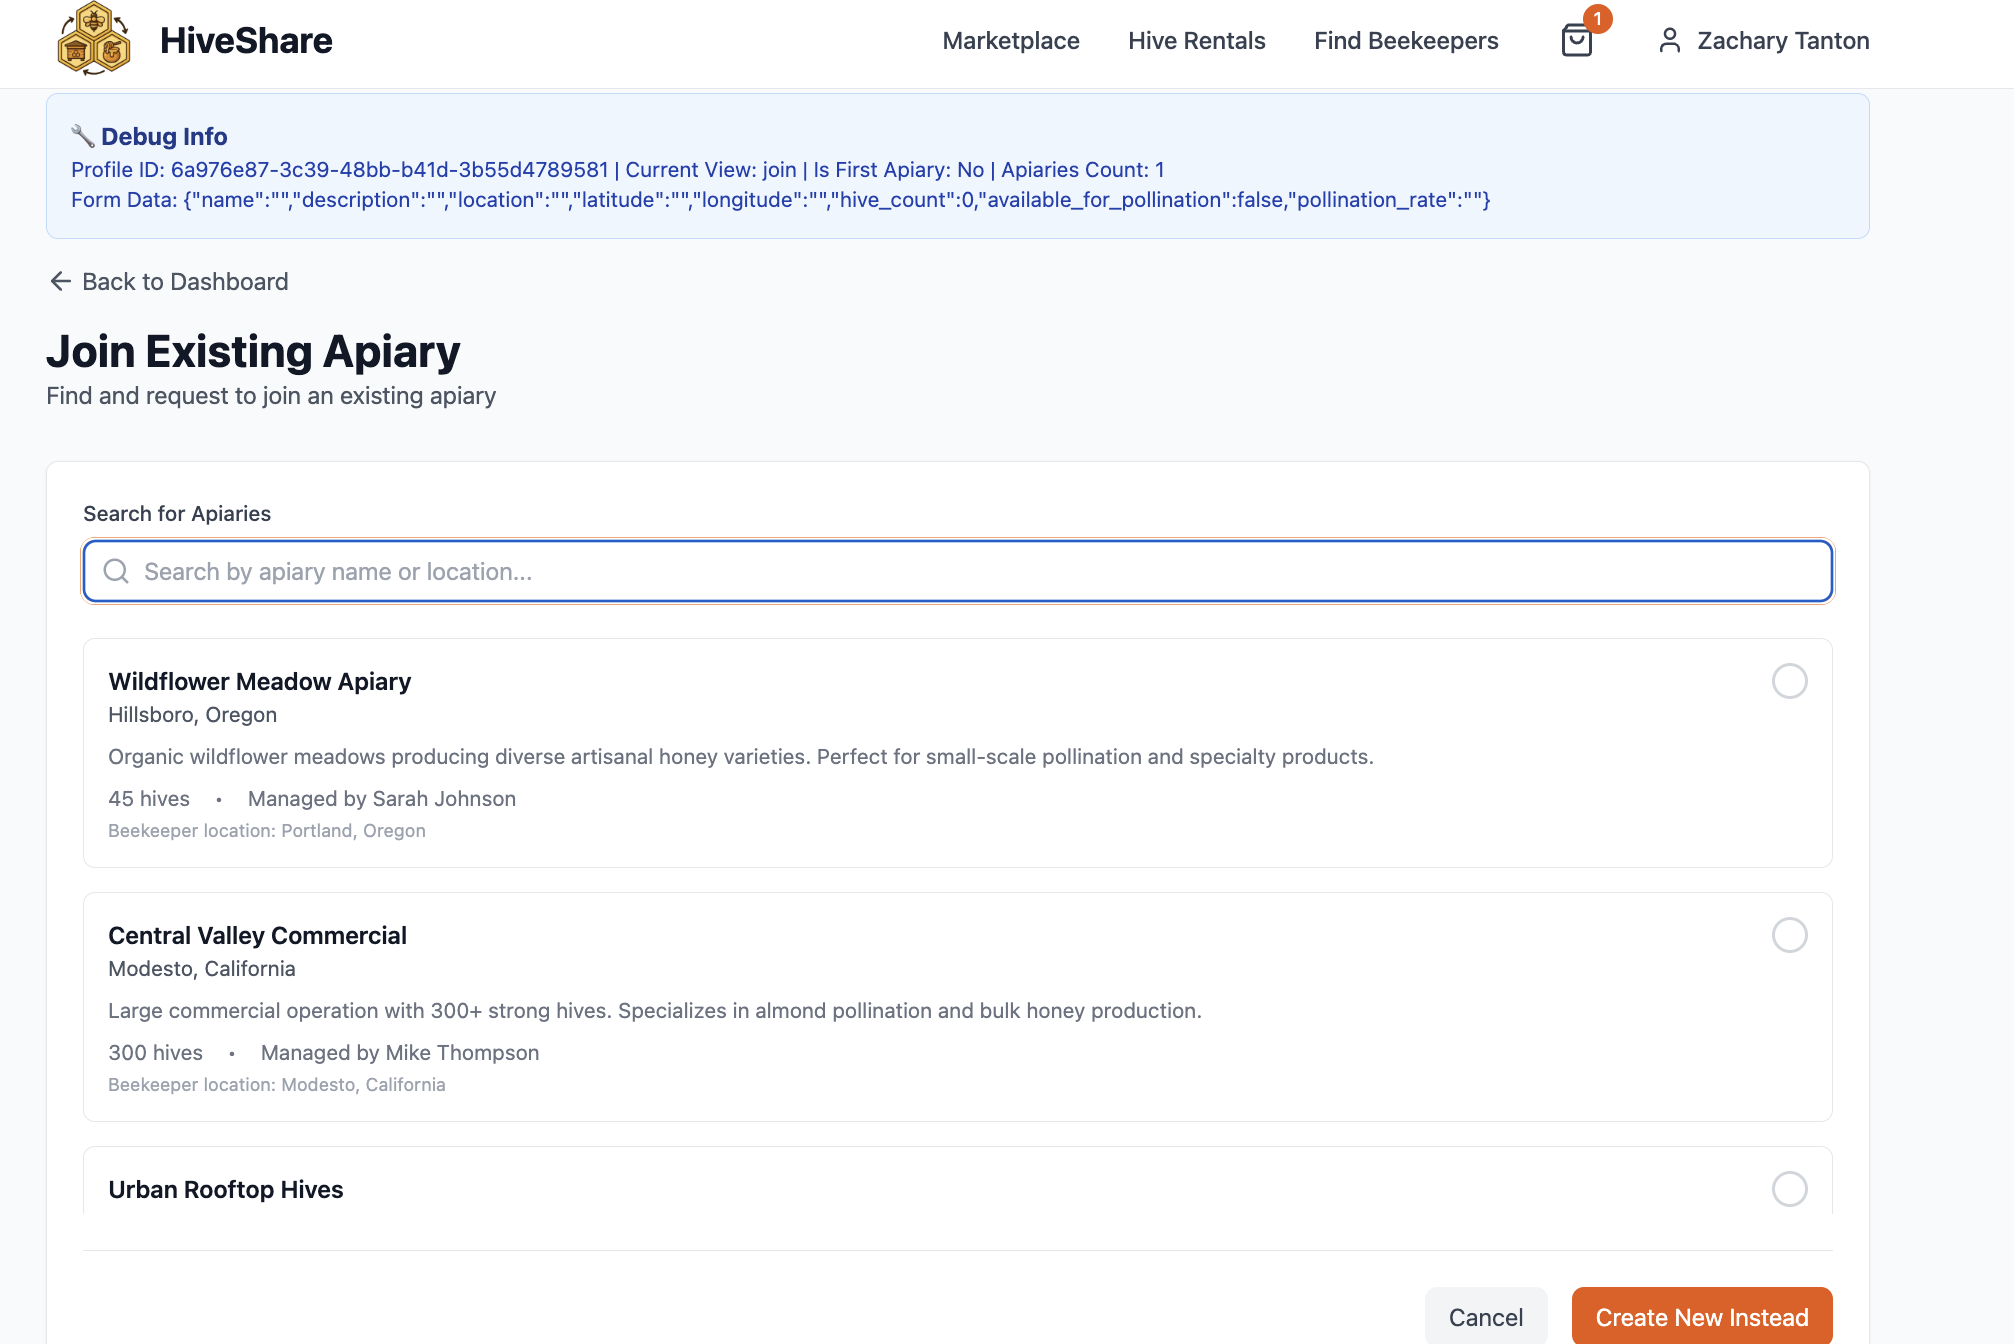Select Wildflower Meadow Apiary radio button
Screen dimensions: 2014x1344
tap(1789, 681)
